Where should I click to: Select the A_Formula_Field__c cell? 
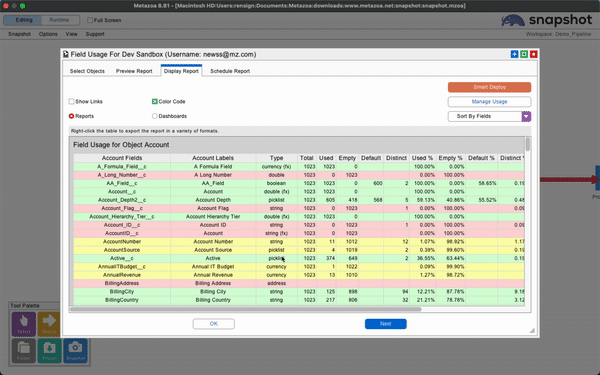click(122, 167)
